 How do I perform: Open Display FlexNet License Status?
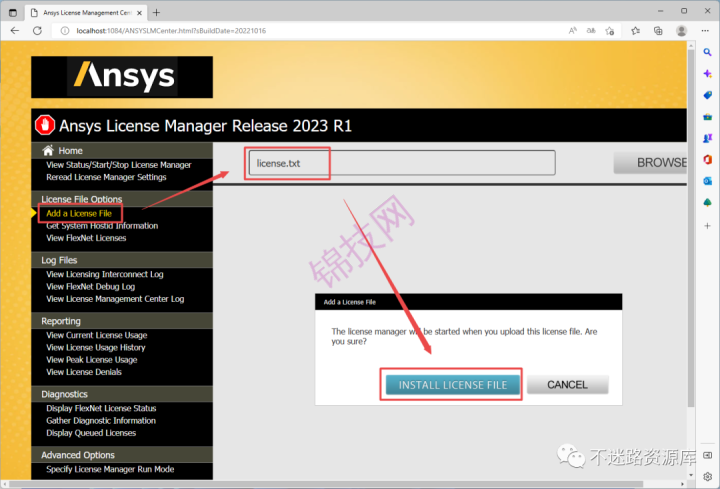(101, 409)
